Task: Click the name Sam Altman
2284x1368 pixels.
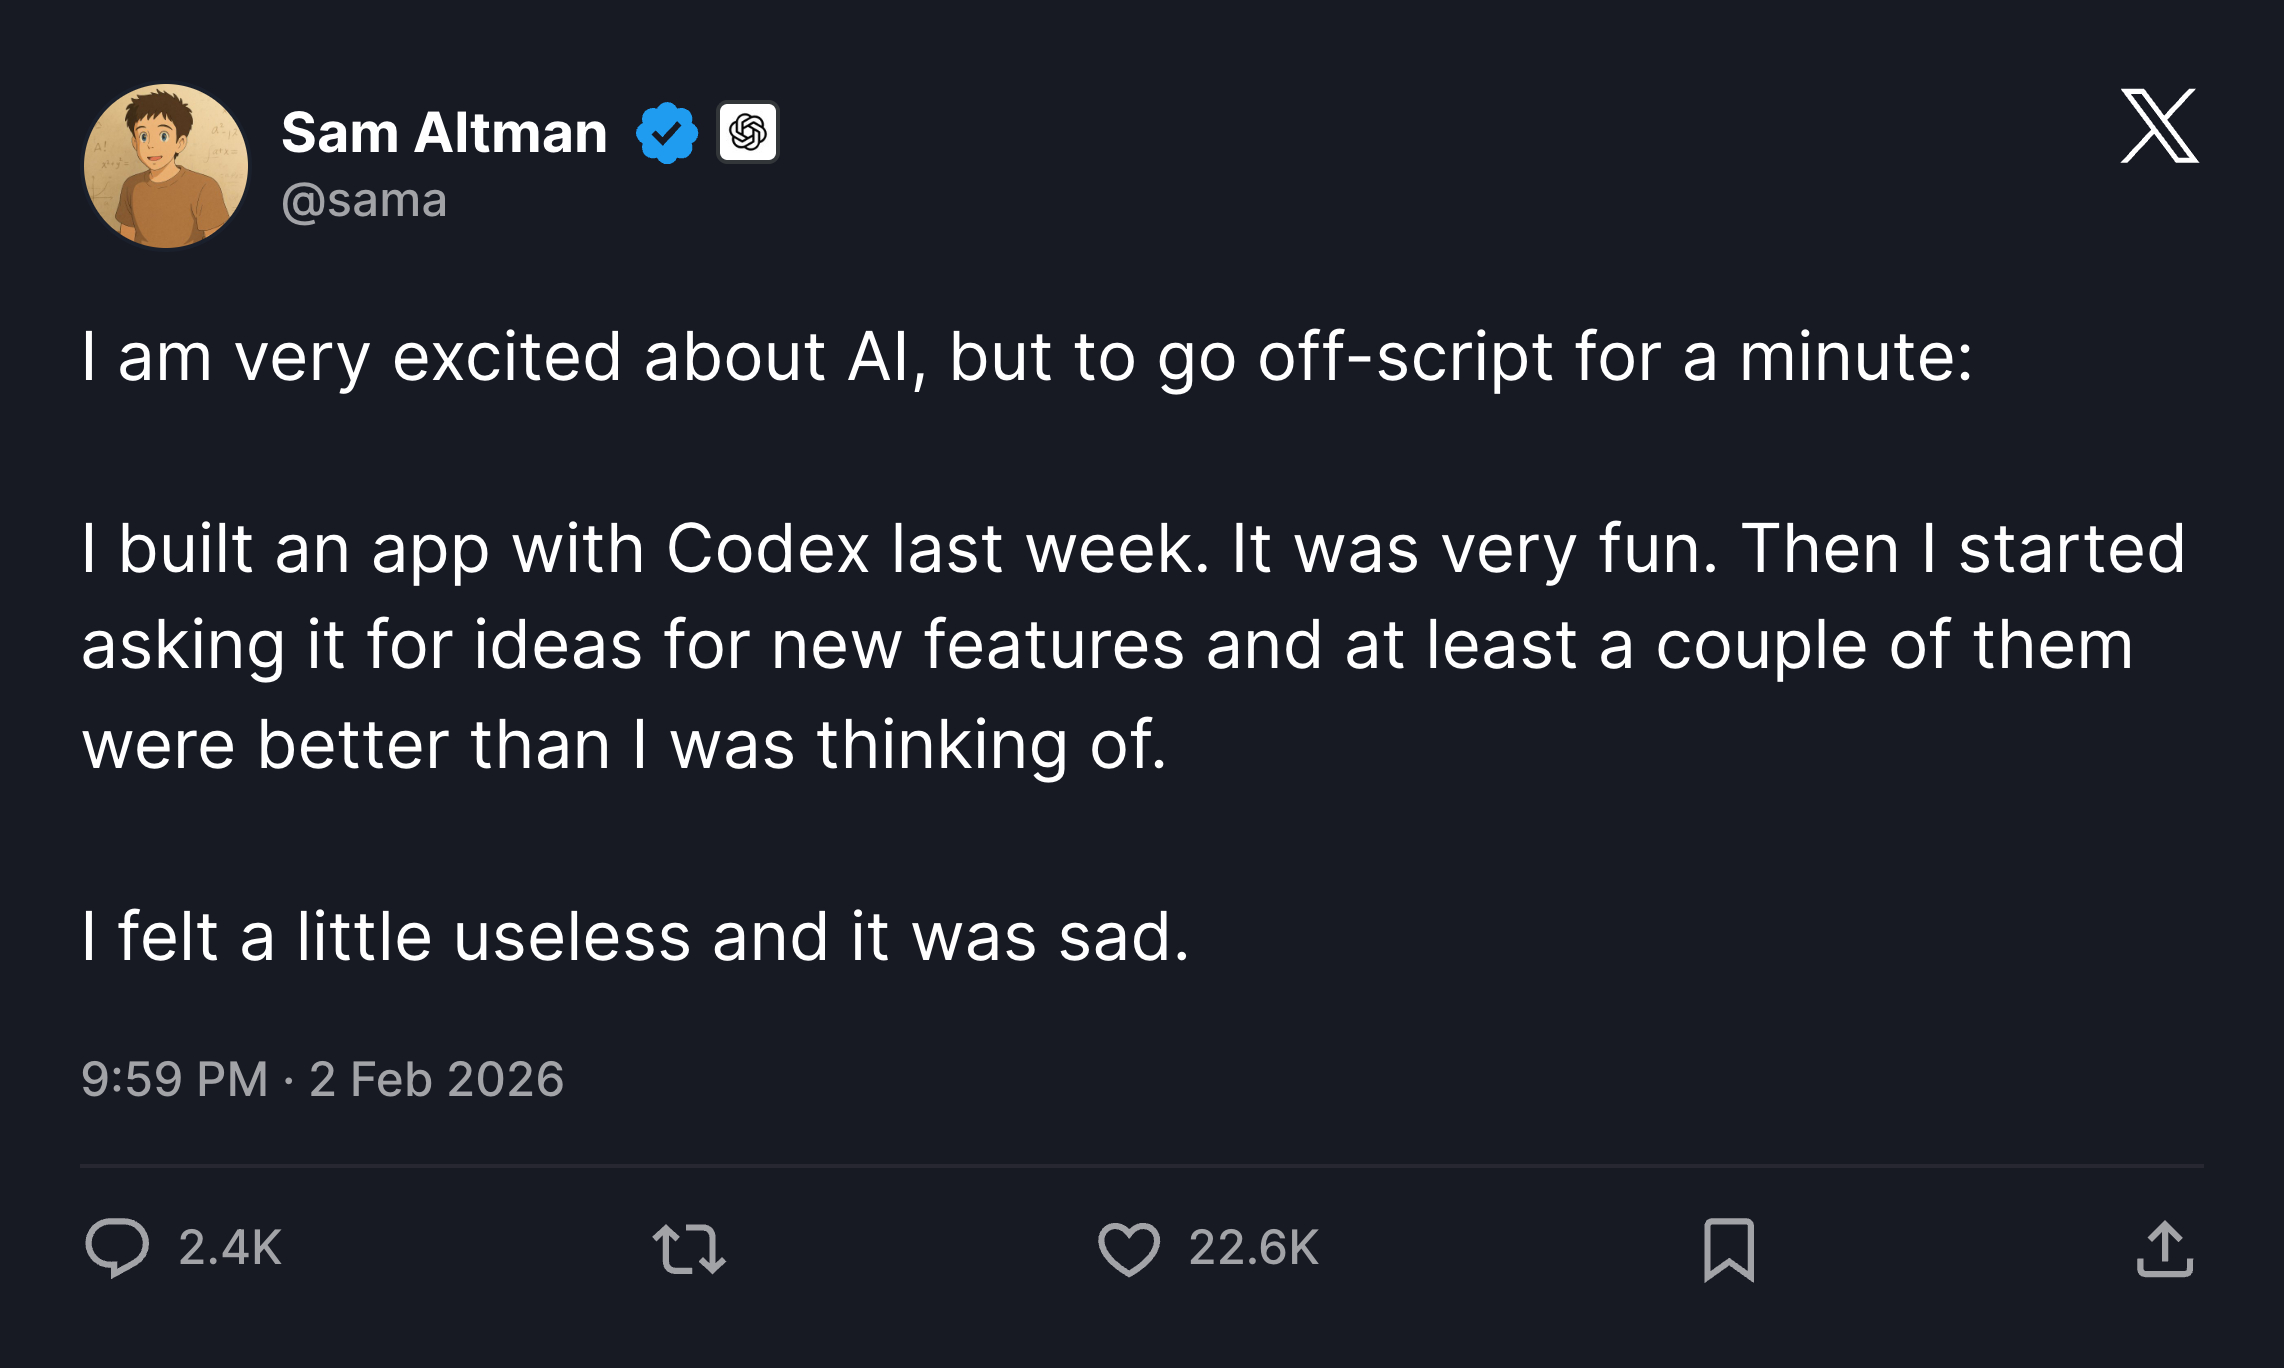Action: (441, 131)
